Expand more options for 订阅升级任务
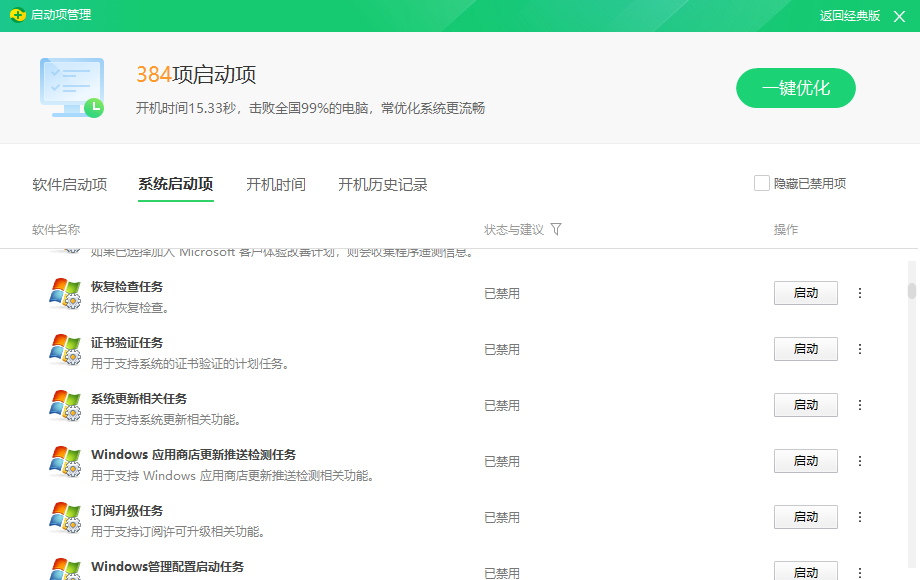Image resolution: width=920 pixels, height=580 pixels. [860, 517]
